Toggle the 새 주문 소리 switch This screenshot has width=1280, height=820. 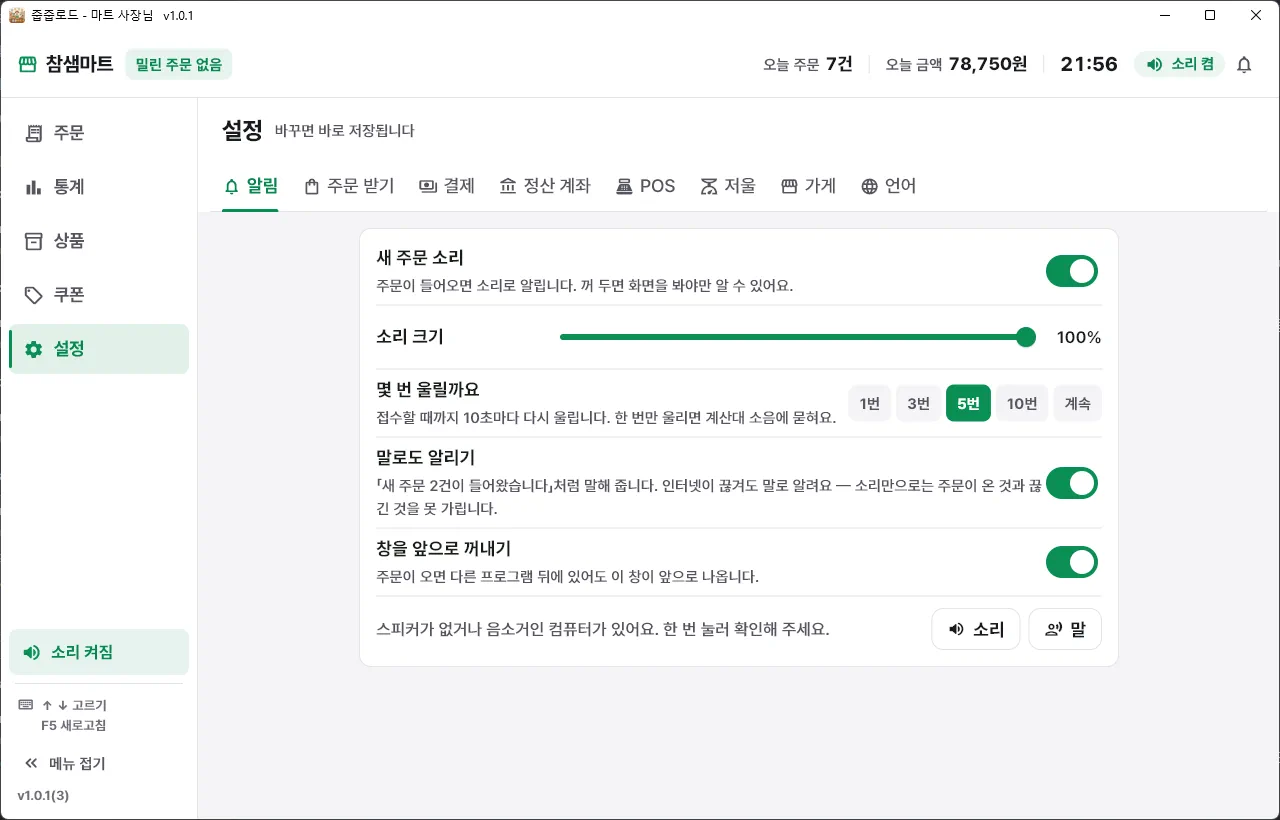pos(1072,271)
